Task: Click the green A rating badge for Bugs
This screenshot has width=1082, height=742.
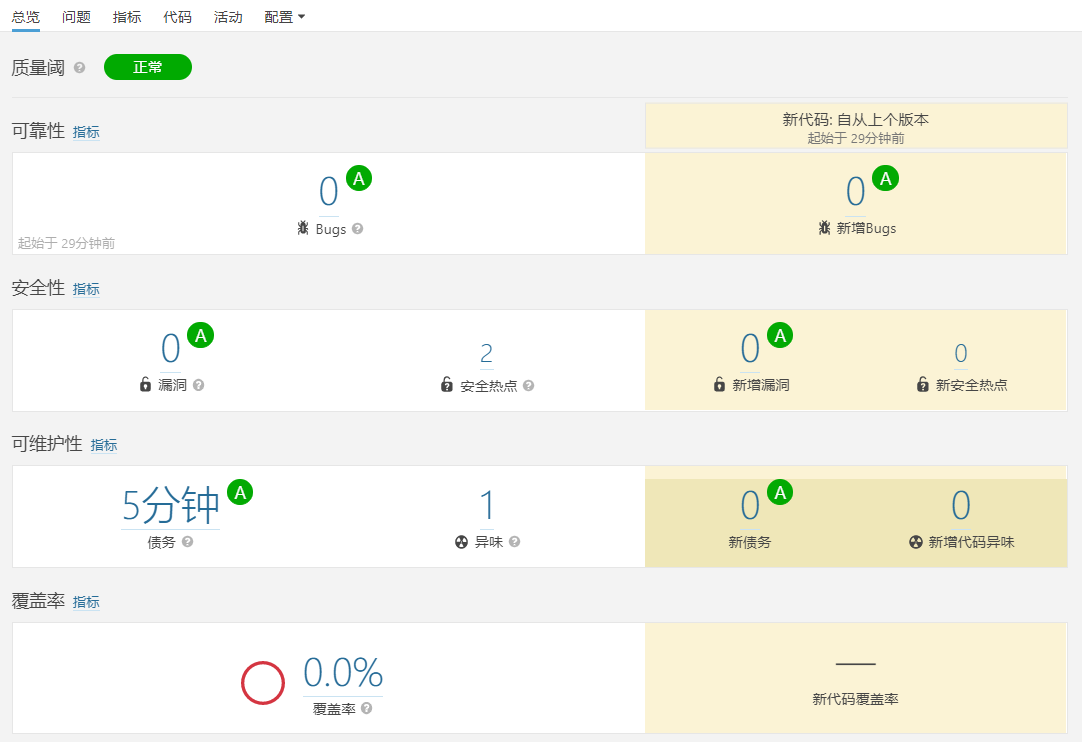Action: [359, 178]
